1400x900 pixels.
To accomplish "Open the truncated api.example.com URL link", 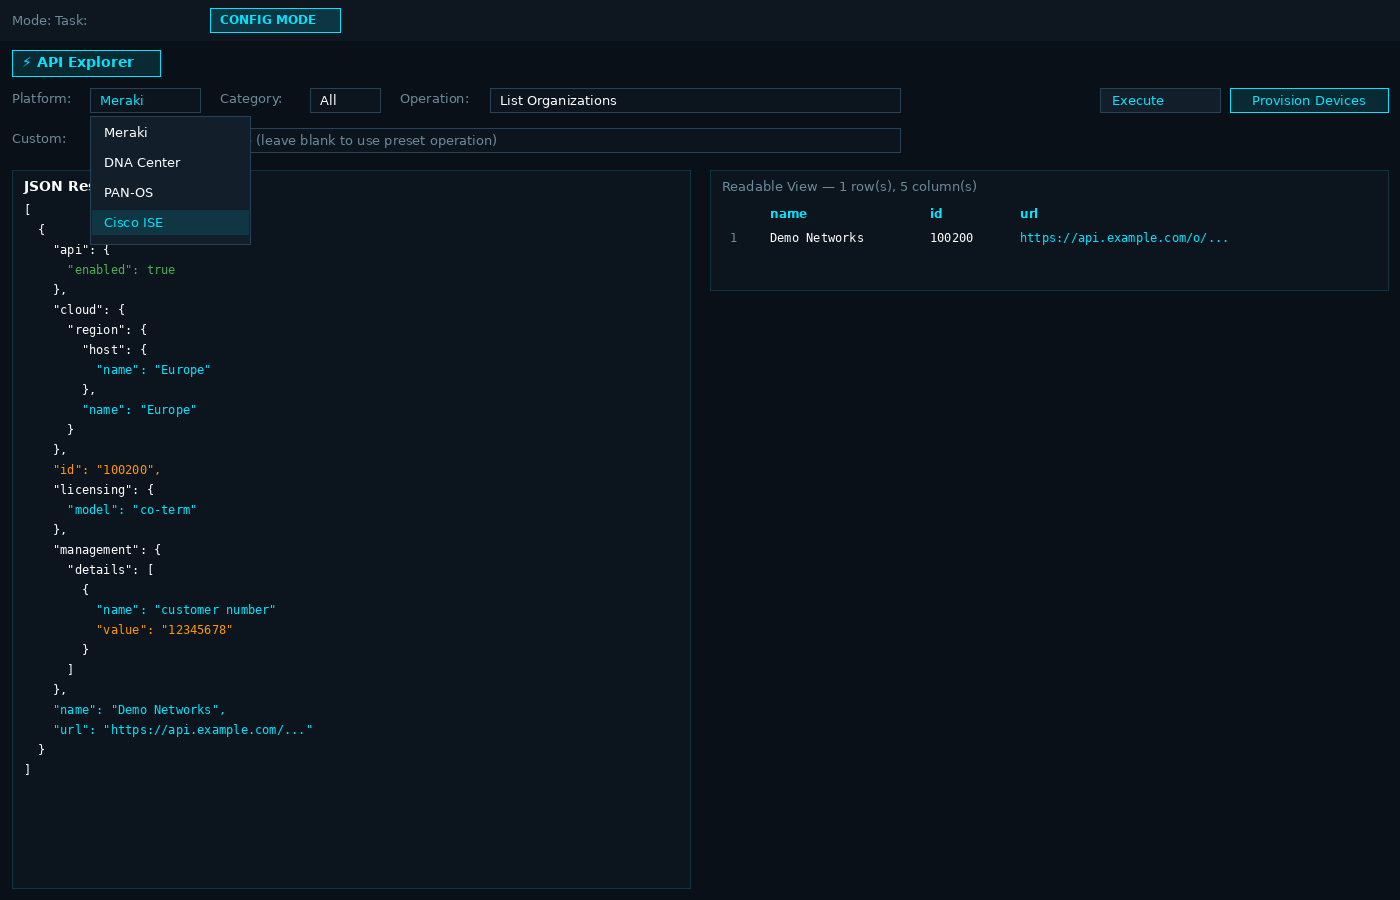I will 1124,237.
